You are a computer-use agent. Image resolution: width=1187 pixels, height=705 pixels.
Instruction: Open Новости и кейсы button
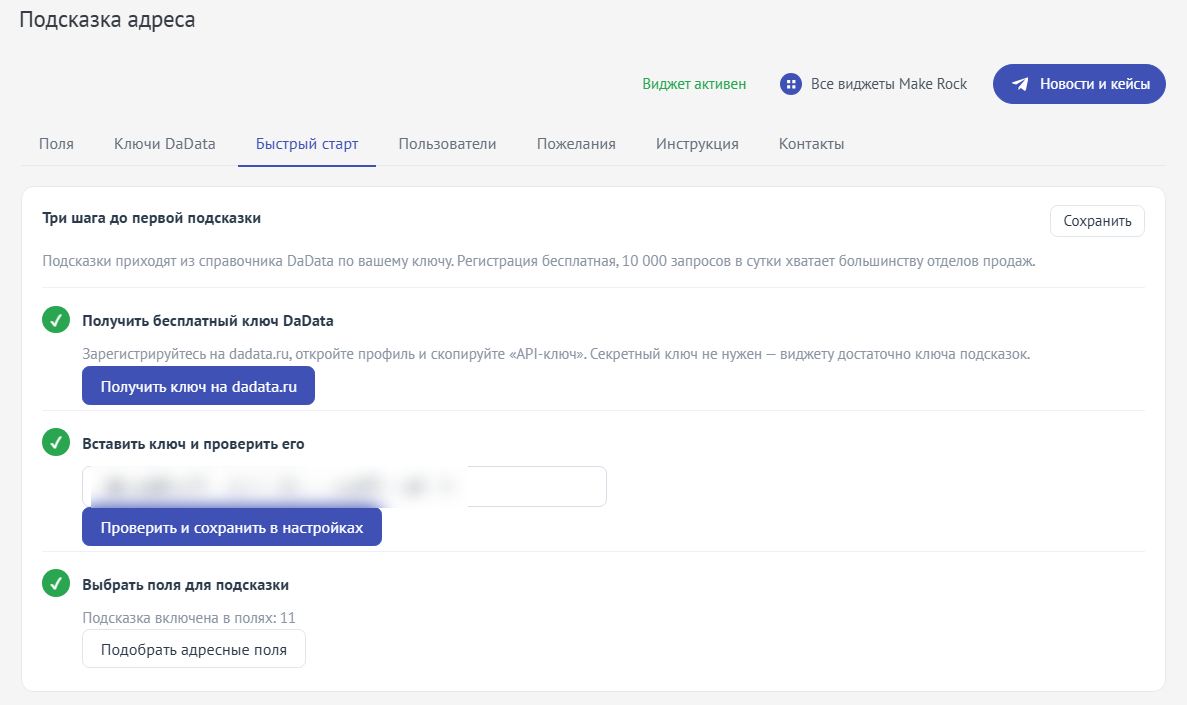pyautogui.click(x=1080, y=84)
